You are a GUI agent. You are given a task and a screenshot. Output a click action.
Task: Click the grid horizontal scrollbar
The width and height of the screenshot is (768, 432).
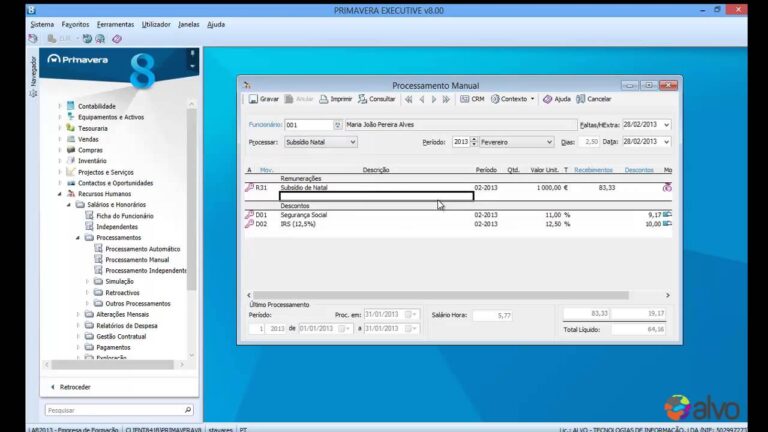click(x=441, y=295)
